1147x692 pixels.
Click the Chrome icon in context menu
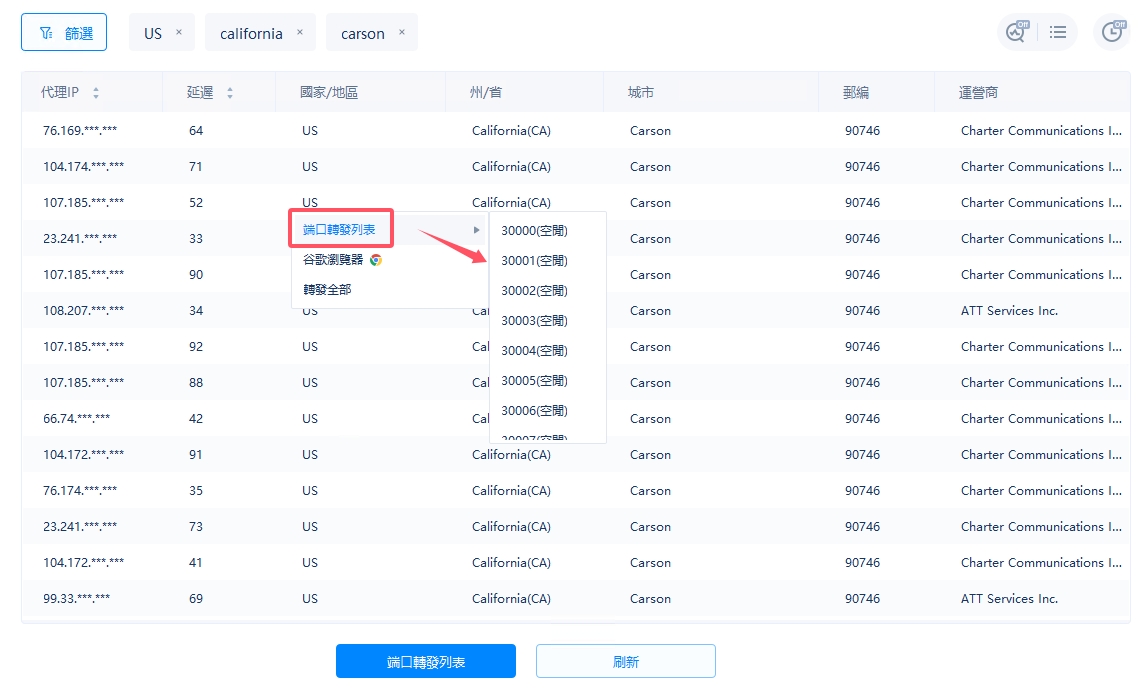click(x=376, y=260)
